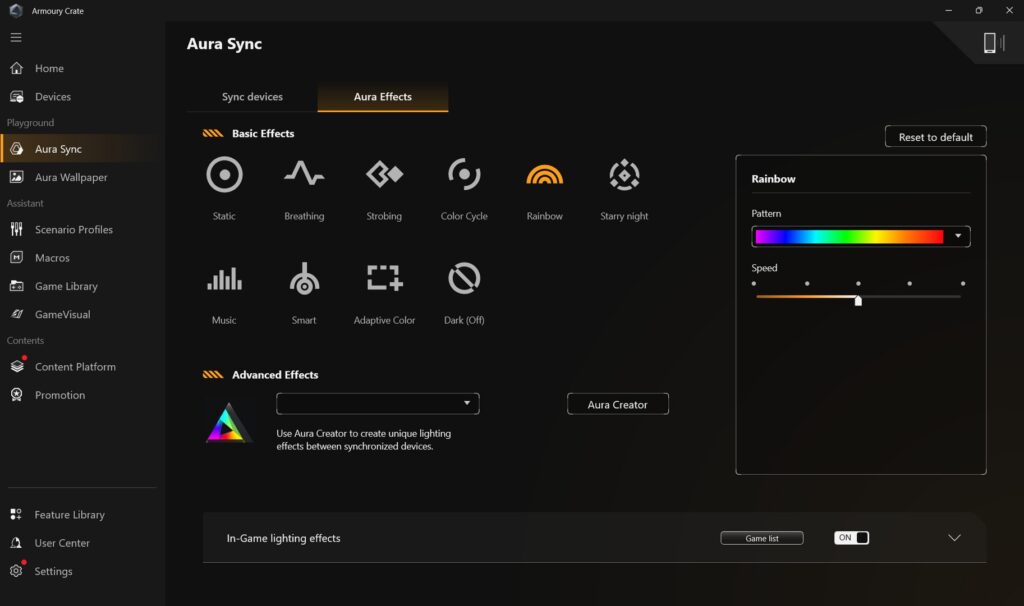Click the Aura Creator description text
The image size is (1024, 606).
[x=364, y=439]
